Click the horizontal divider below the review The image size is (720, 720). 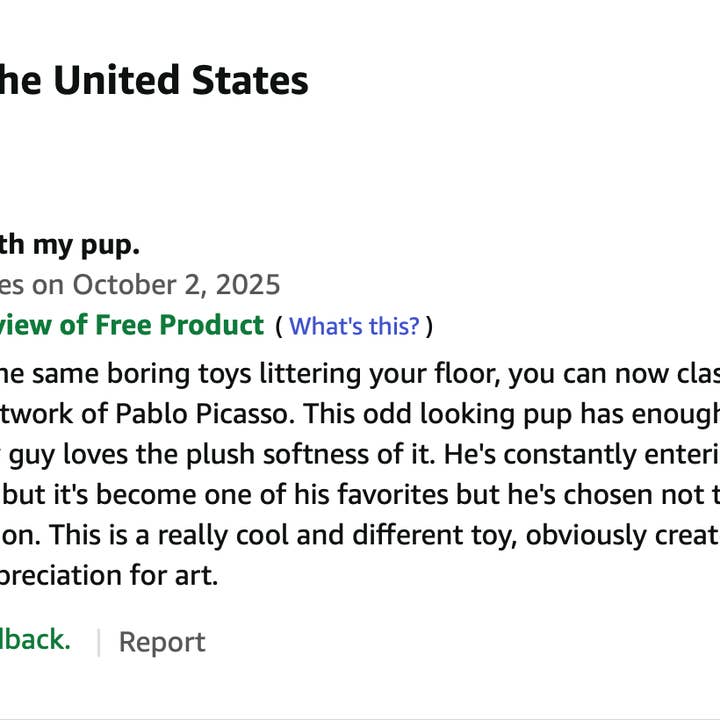(360, 717)
